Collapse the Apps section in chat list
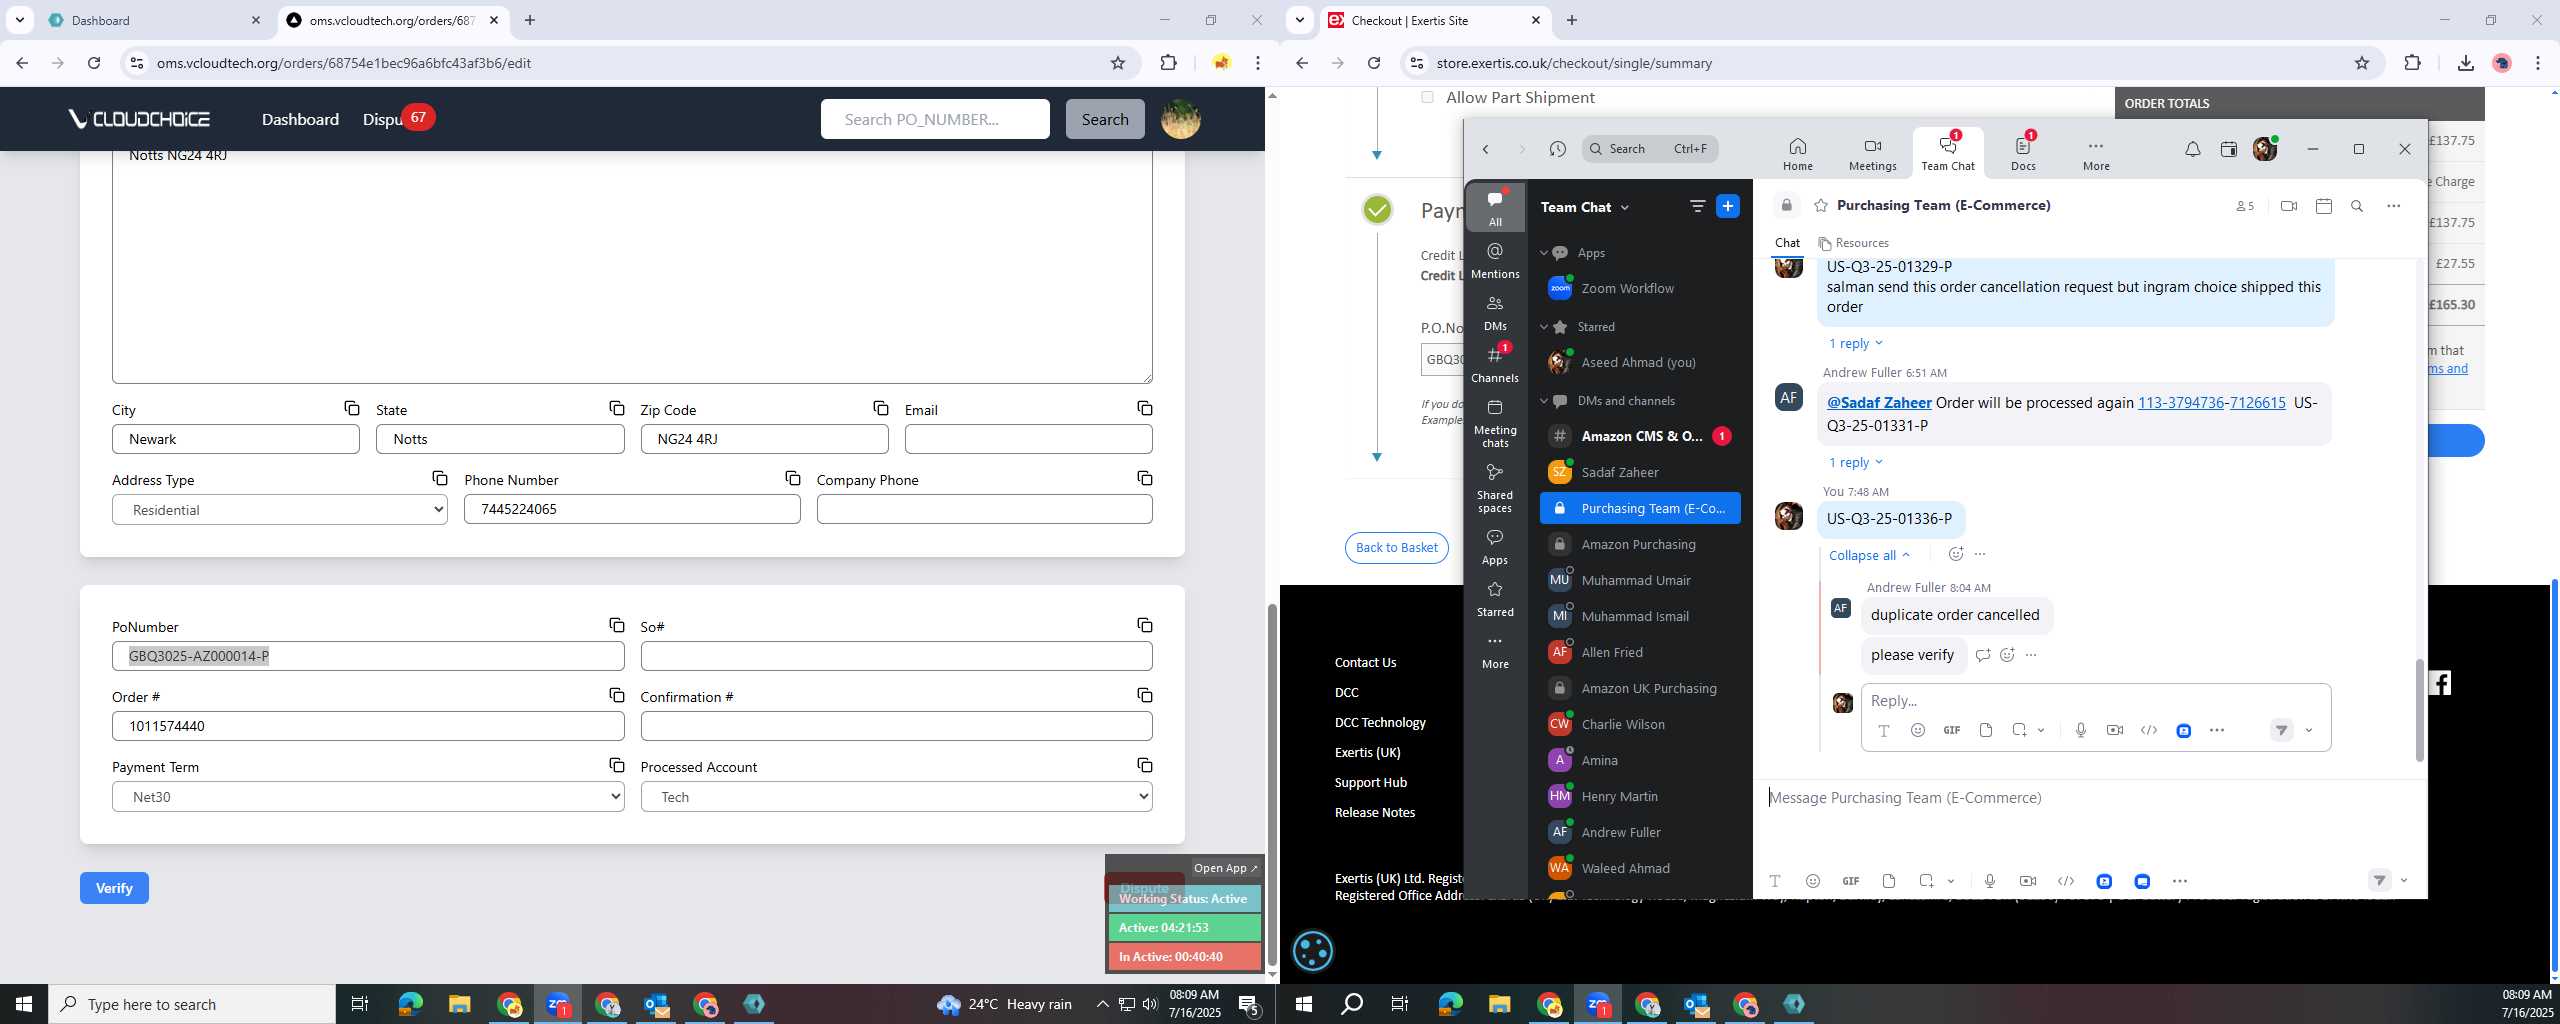 point(1543,253)
